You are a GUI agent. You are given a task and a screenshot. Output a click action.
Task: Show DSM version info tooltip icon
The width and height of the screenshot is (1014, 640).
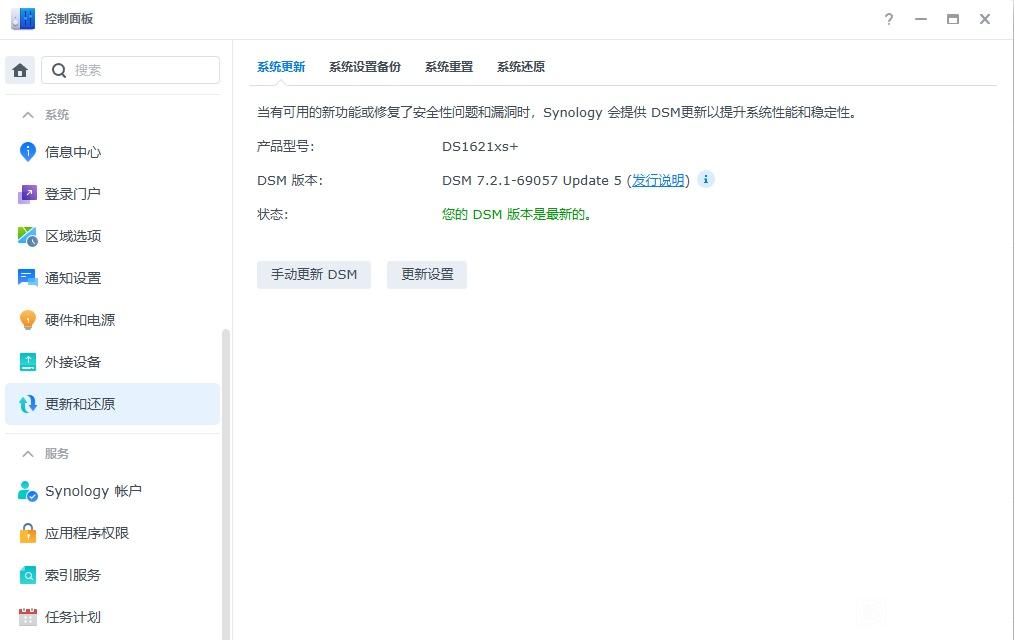pyautogui.click(x=706, y=179)
